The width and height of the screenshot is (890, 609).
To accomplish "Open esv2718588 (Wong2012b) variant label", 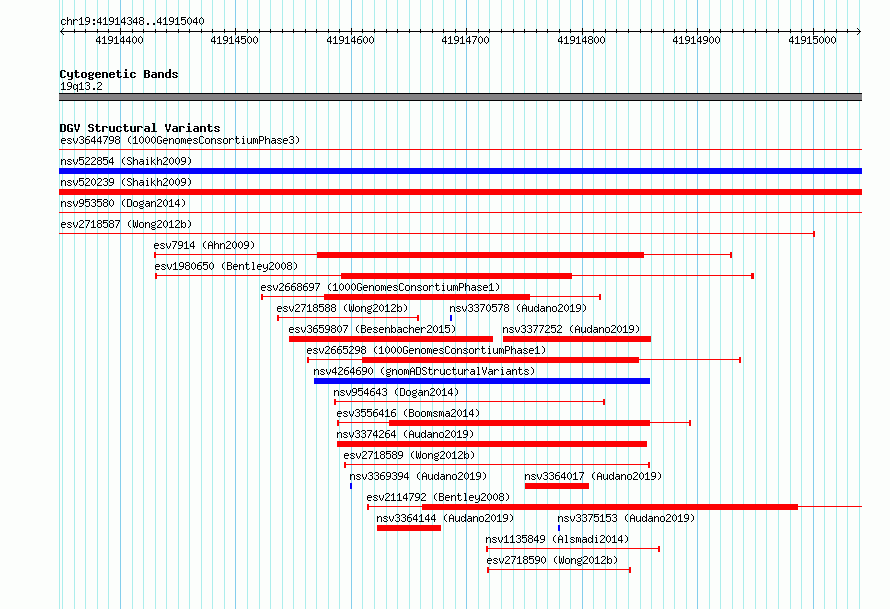I will click(342, 308).
